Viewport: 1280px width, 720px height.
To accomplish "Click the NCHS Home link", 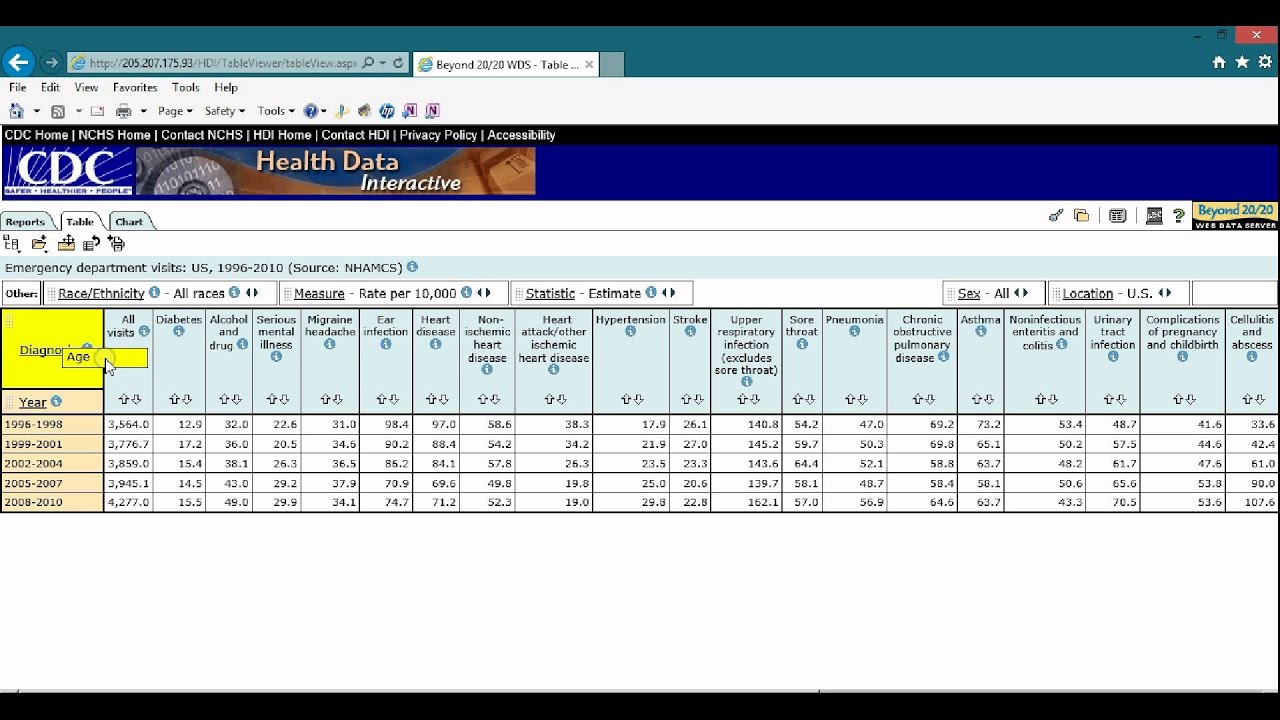I will tap(114, 135).
